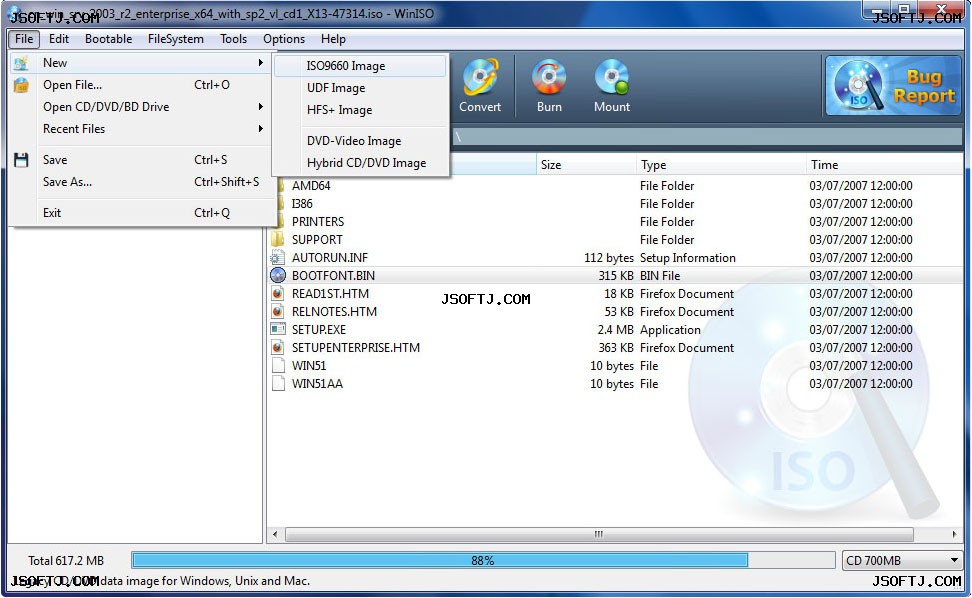Open the Tools menu
The image size is (972, 598).
click(233, 39)
